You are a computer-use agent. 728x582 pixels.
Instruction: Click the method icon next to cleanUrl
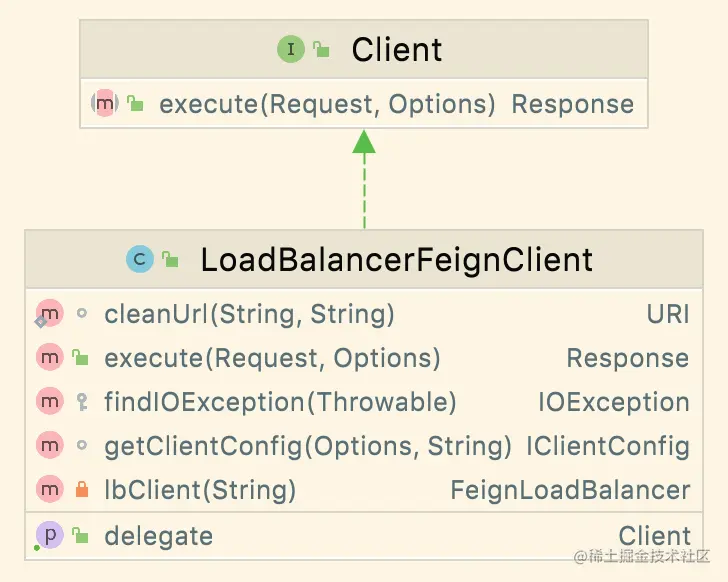click(x=49, y=315)
